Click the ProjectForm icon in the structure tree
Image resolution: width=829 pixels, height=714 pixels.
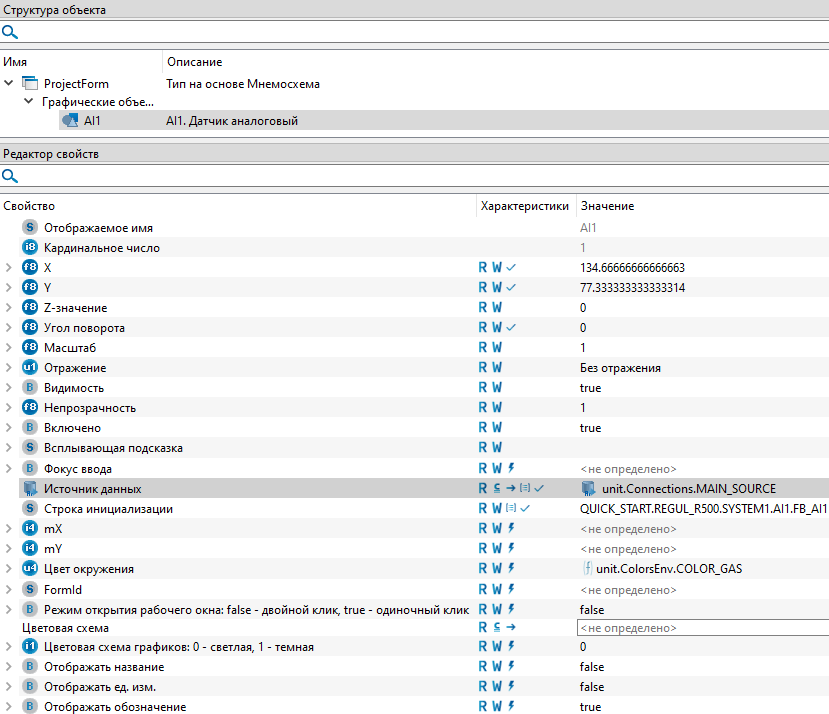tap(29, 84)
